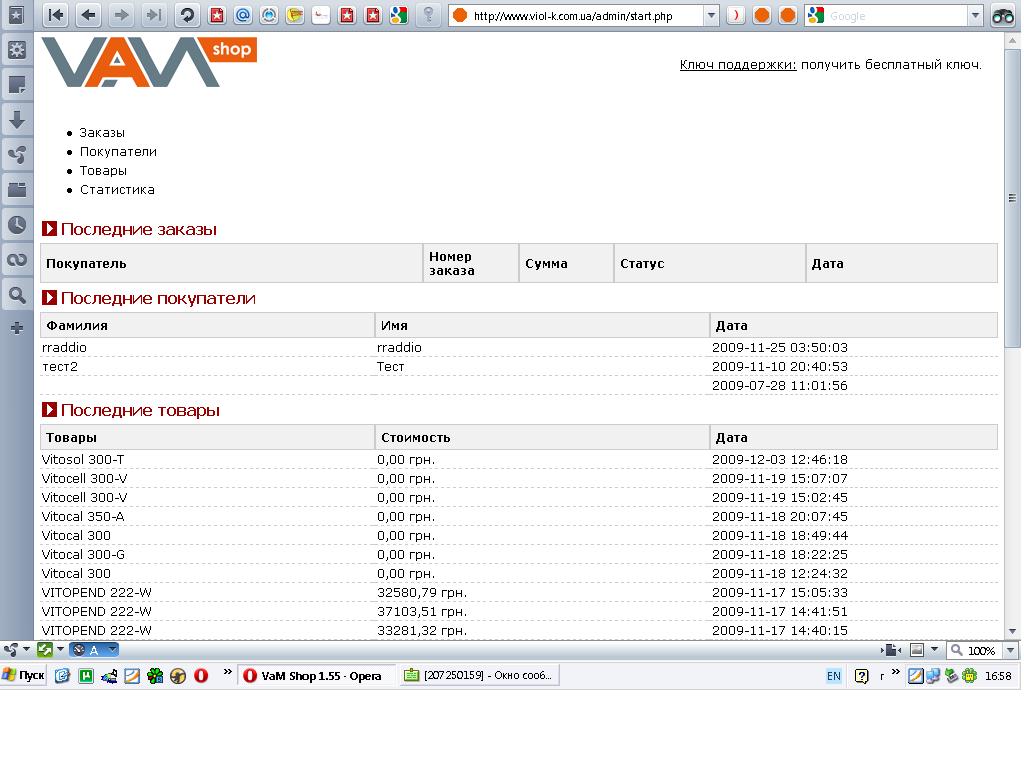Click the browser Back arrow button

tap(89, 15)
